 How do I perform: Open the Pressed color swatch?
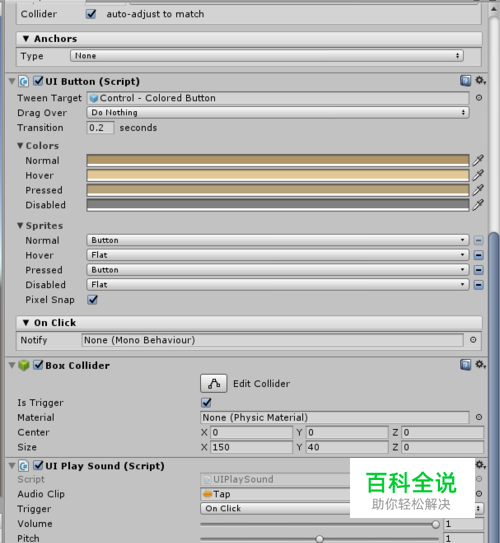pyautogui.click(x=278, y=190)
